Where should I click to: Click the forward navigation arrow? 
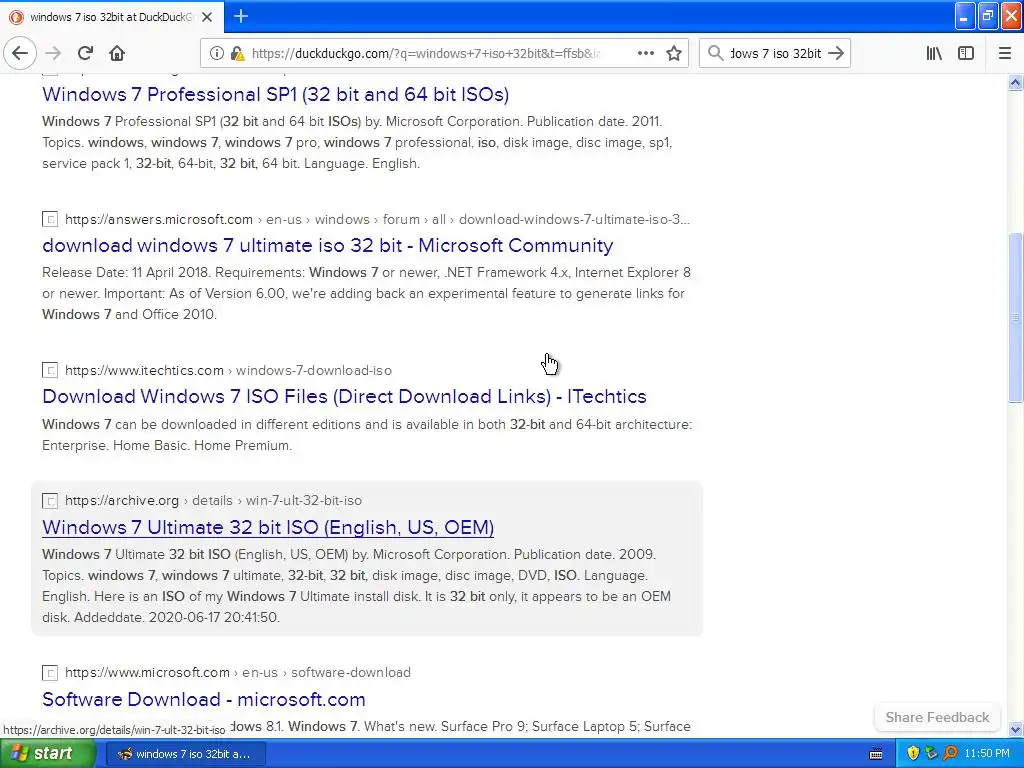(54, 53)
